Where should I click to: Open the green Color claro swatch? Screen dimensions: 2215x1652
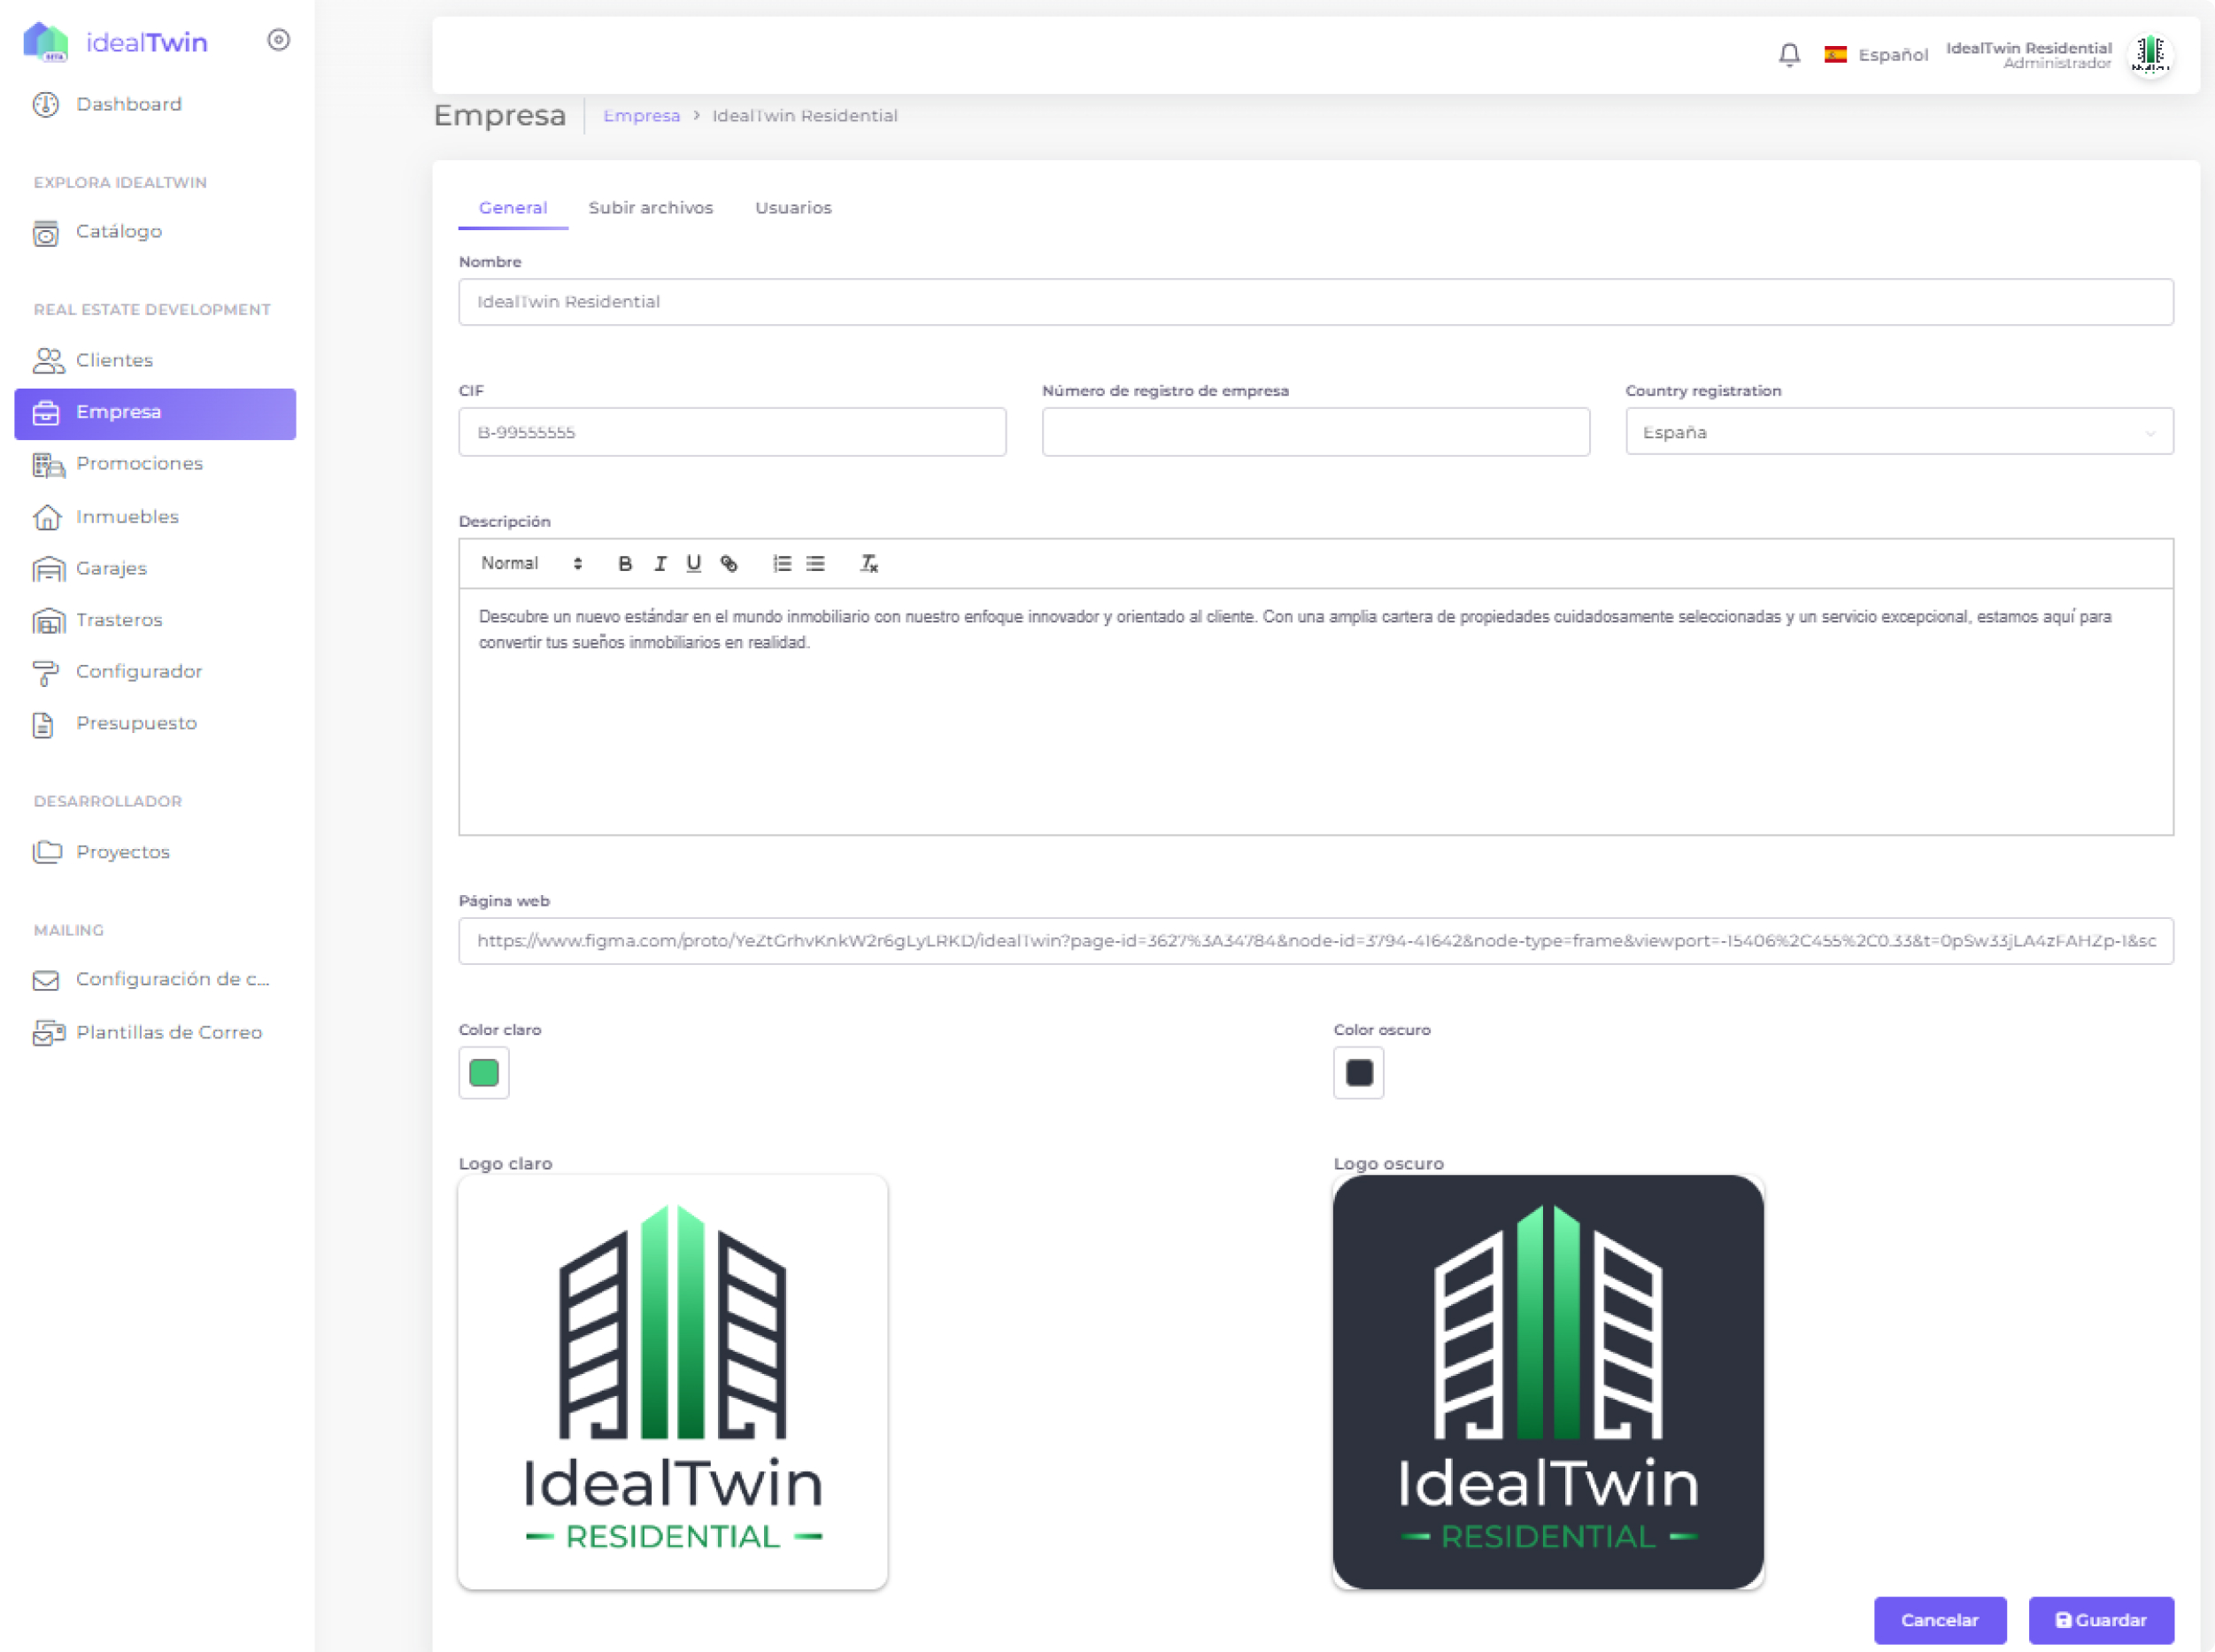click(484, 1073)
